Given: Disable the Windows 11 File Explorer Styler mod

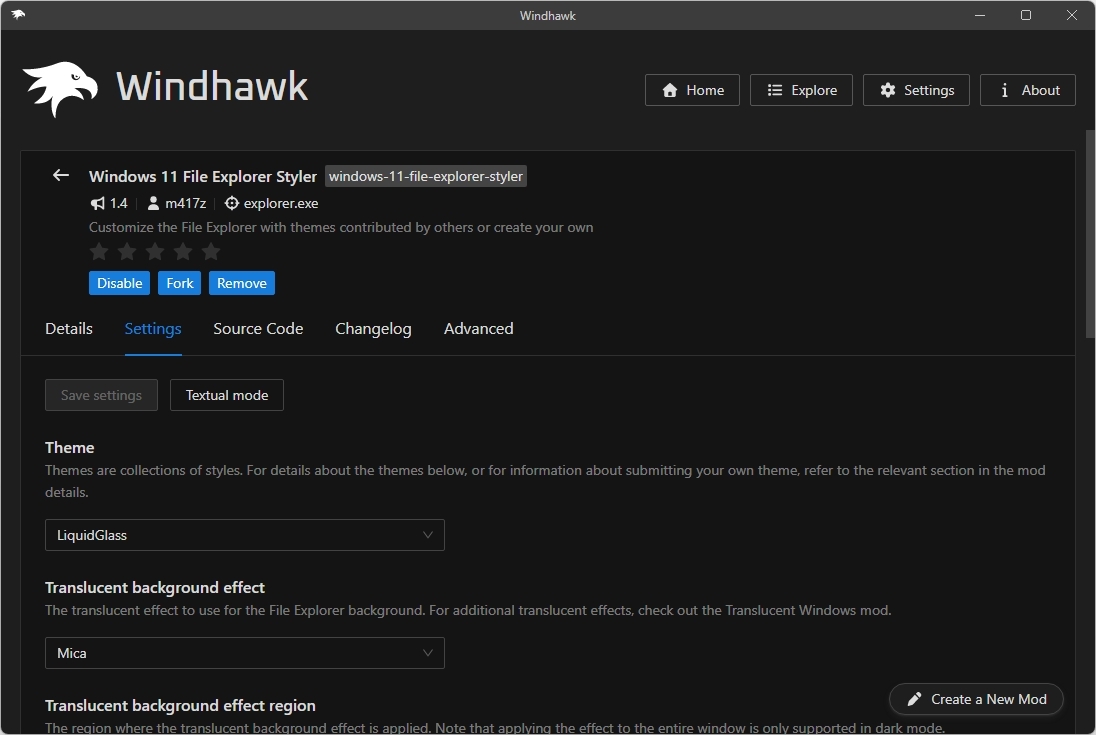Looking at the screenshot, I should (119, 283).
